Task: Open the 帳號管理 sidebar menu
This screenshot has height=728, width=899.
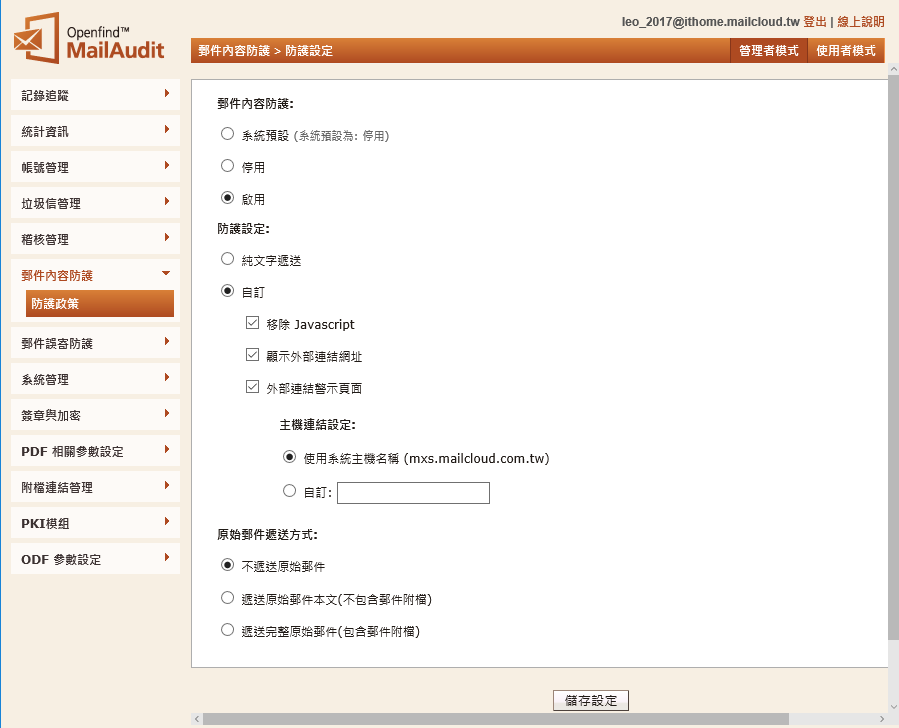Action: [95, 167]
